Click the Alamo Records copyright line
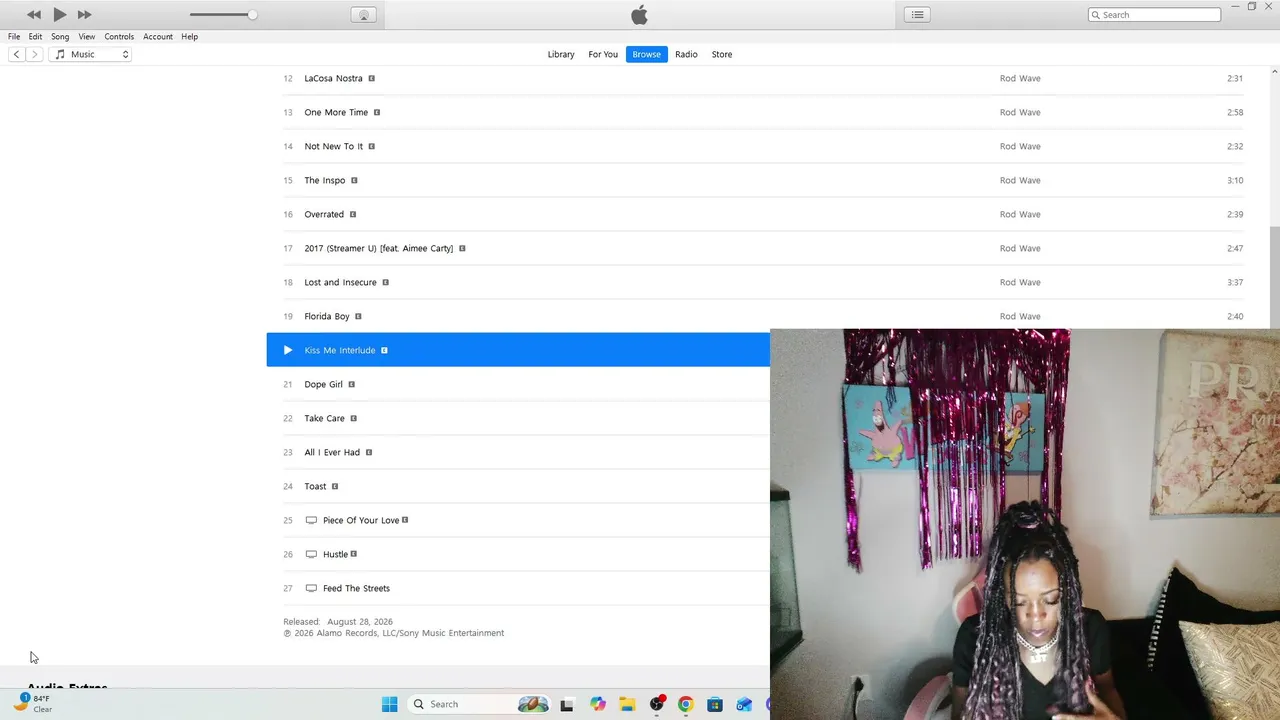This screenshot has height=720, width=1280. [x=394, y=633]
